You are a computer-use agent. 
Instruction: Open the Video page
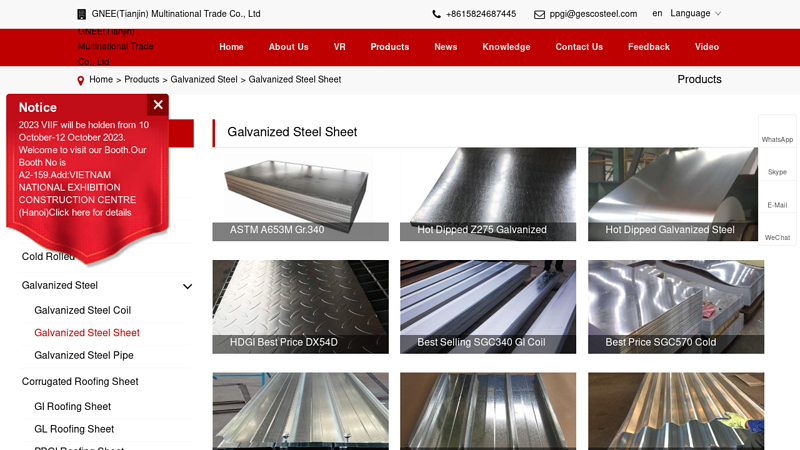coord(707,47)
